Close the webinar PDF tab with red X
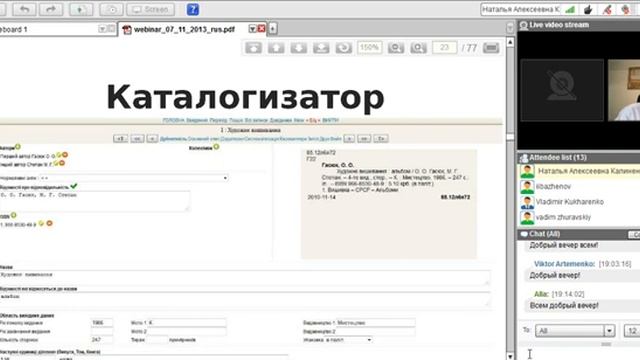640x360 pixels. (x=261, y=29)
